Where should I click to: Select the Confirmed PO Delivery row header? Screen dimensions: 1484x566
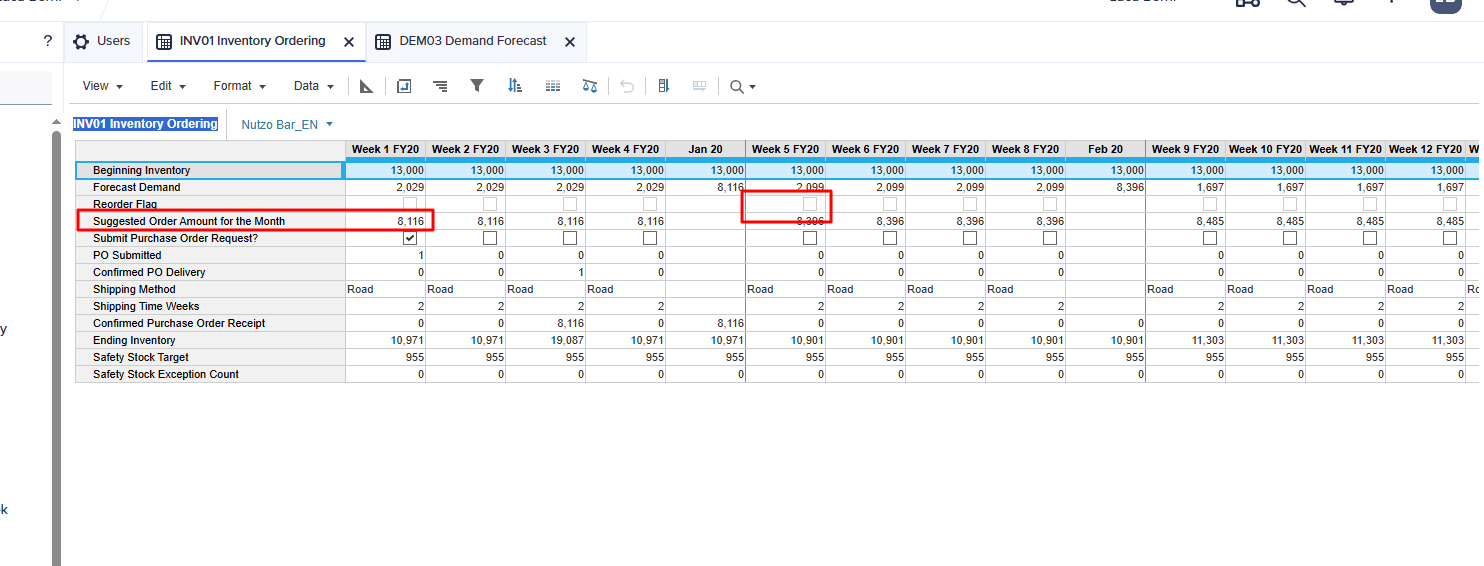point(210,272)
